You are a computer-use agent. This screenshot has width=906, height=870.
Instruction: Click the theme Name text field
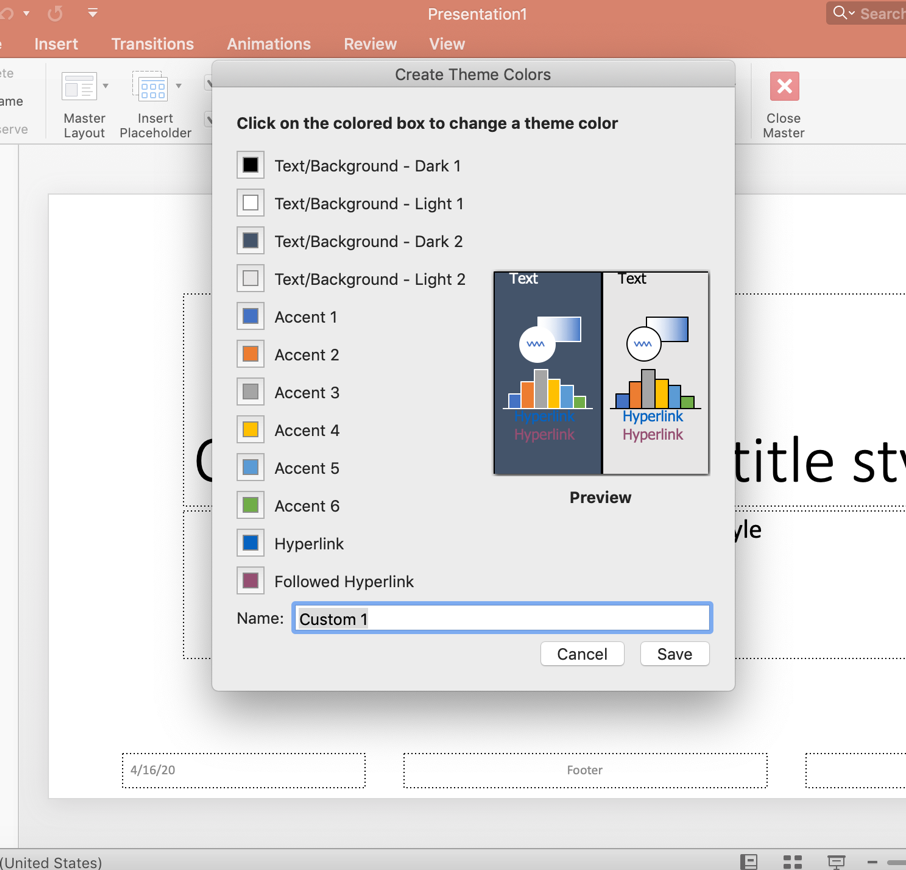coord(500,617)
